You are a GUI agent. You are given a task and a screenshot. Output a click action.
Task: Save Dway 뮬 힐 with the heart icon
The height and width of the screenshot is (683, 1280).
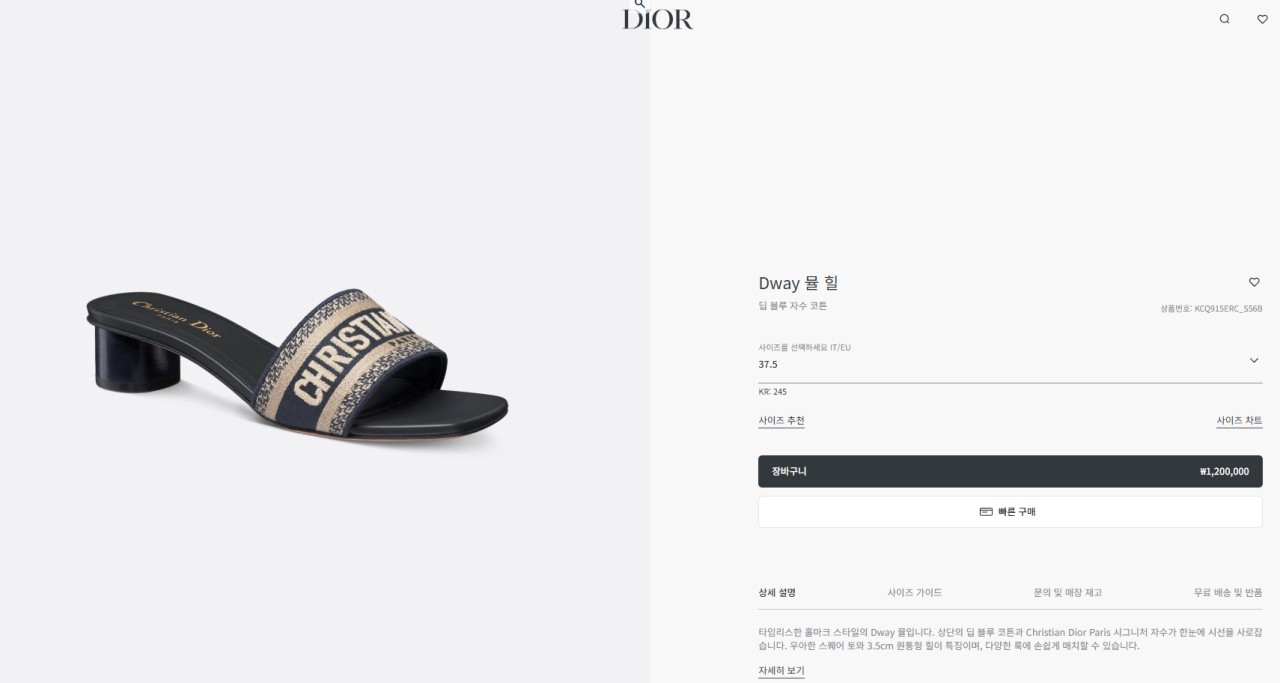point(1254,282)
